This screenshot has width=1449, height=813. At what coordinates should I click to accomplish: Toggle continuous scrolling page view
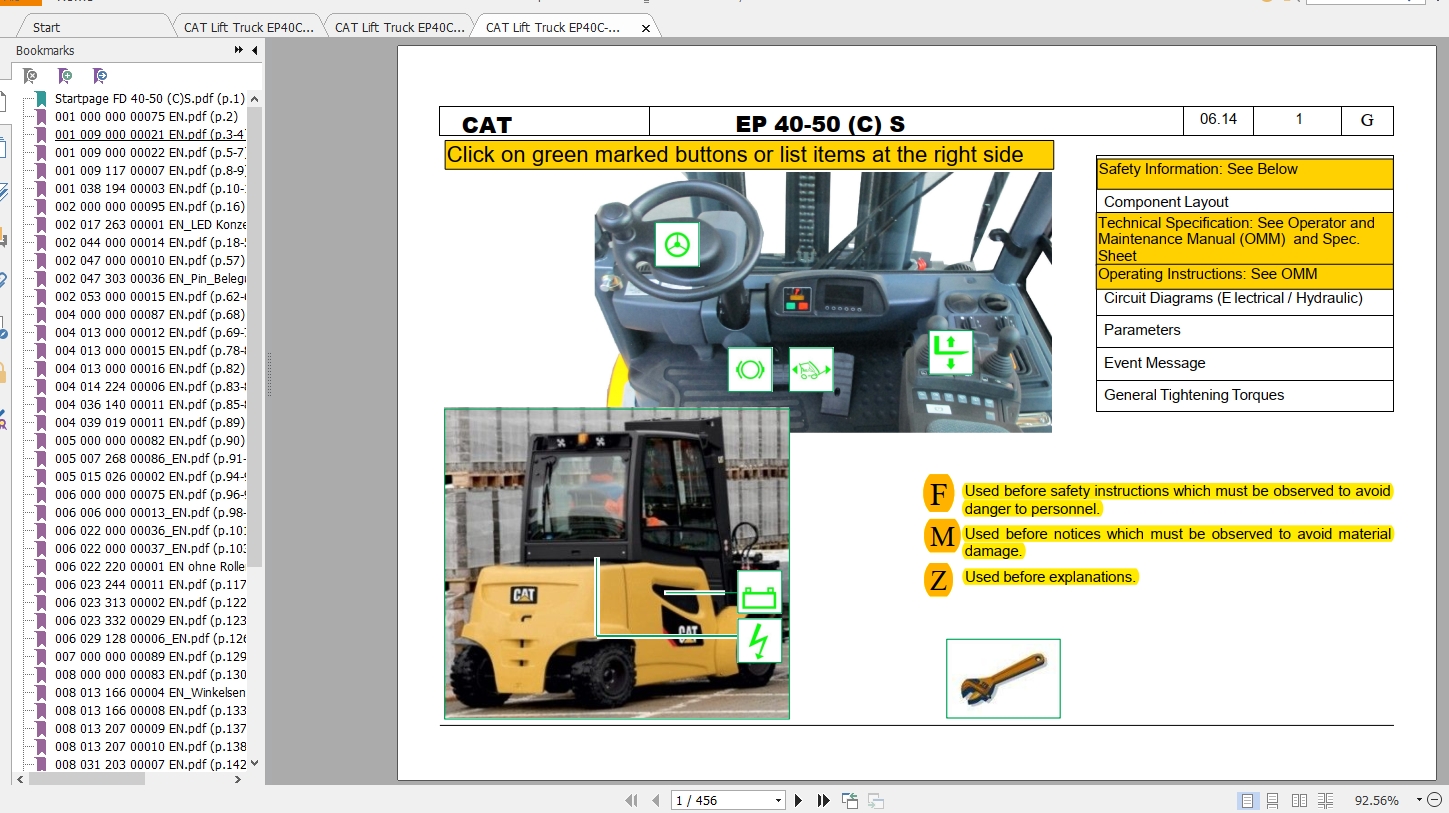1271,800
